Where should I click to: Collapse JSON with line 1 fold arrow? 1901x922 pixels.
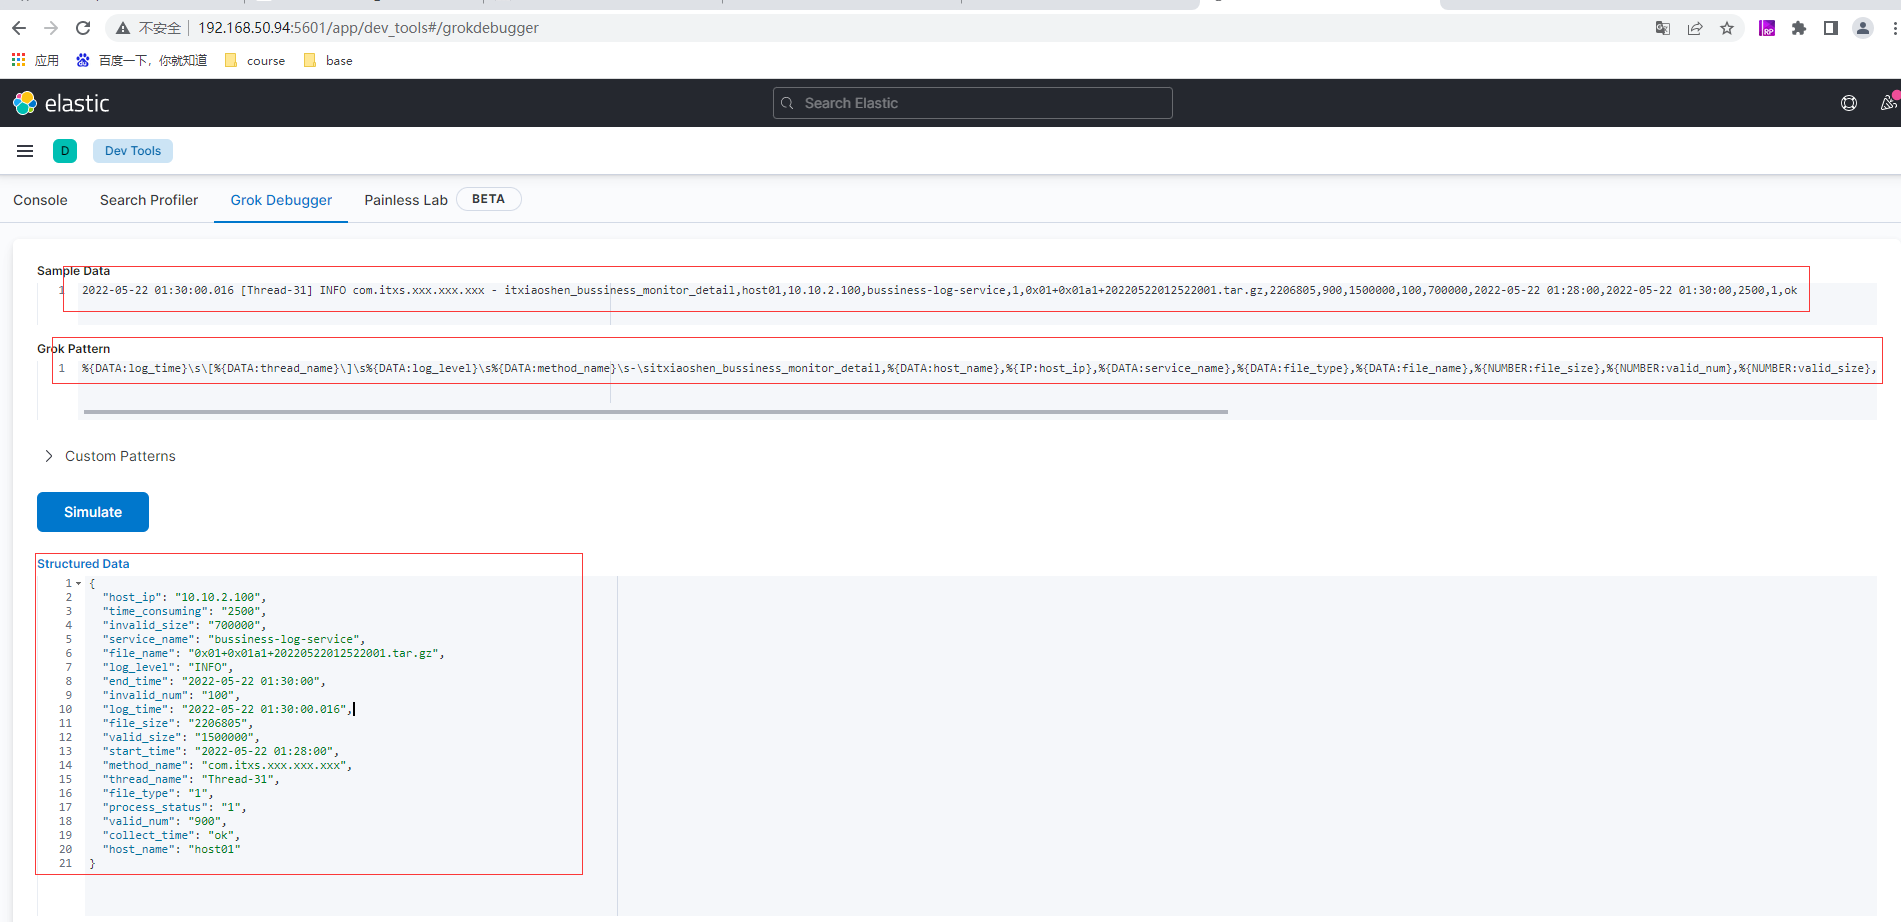click(78, 583)
